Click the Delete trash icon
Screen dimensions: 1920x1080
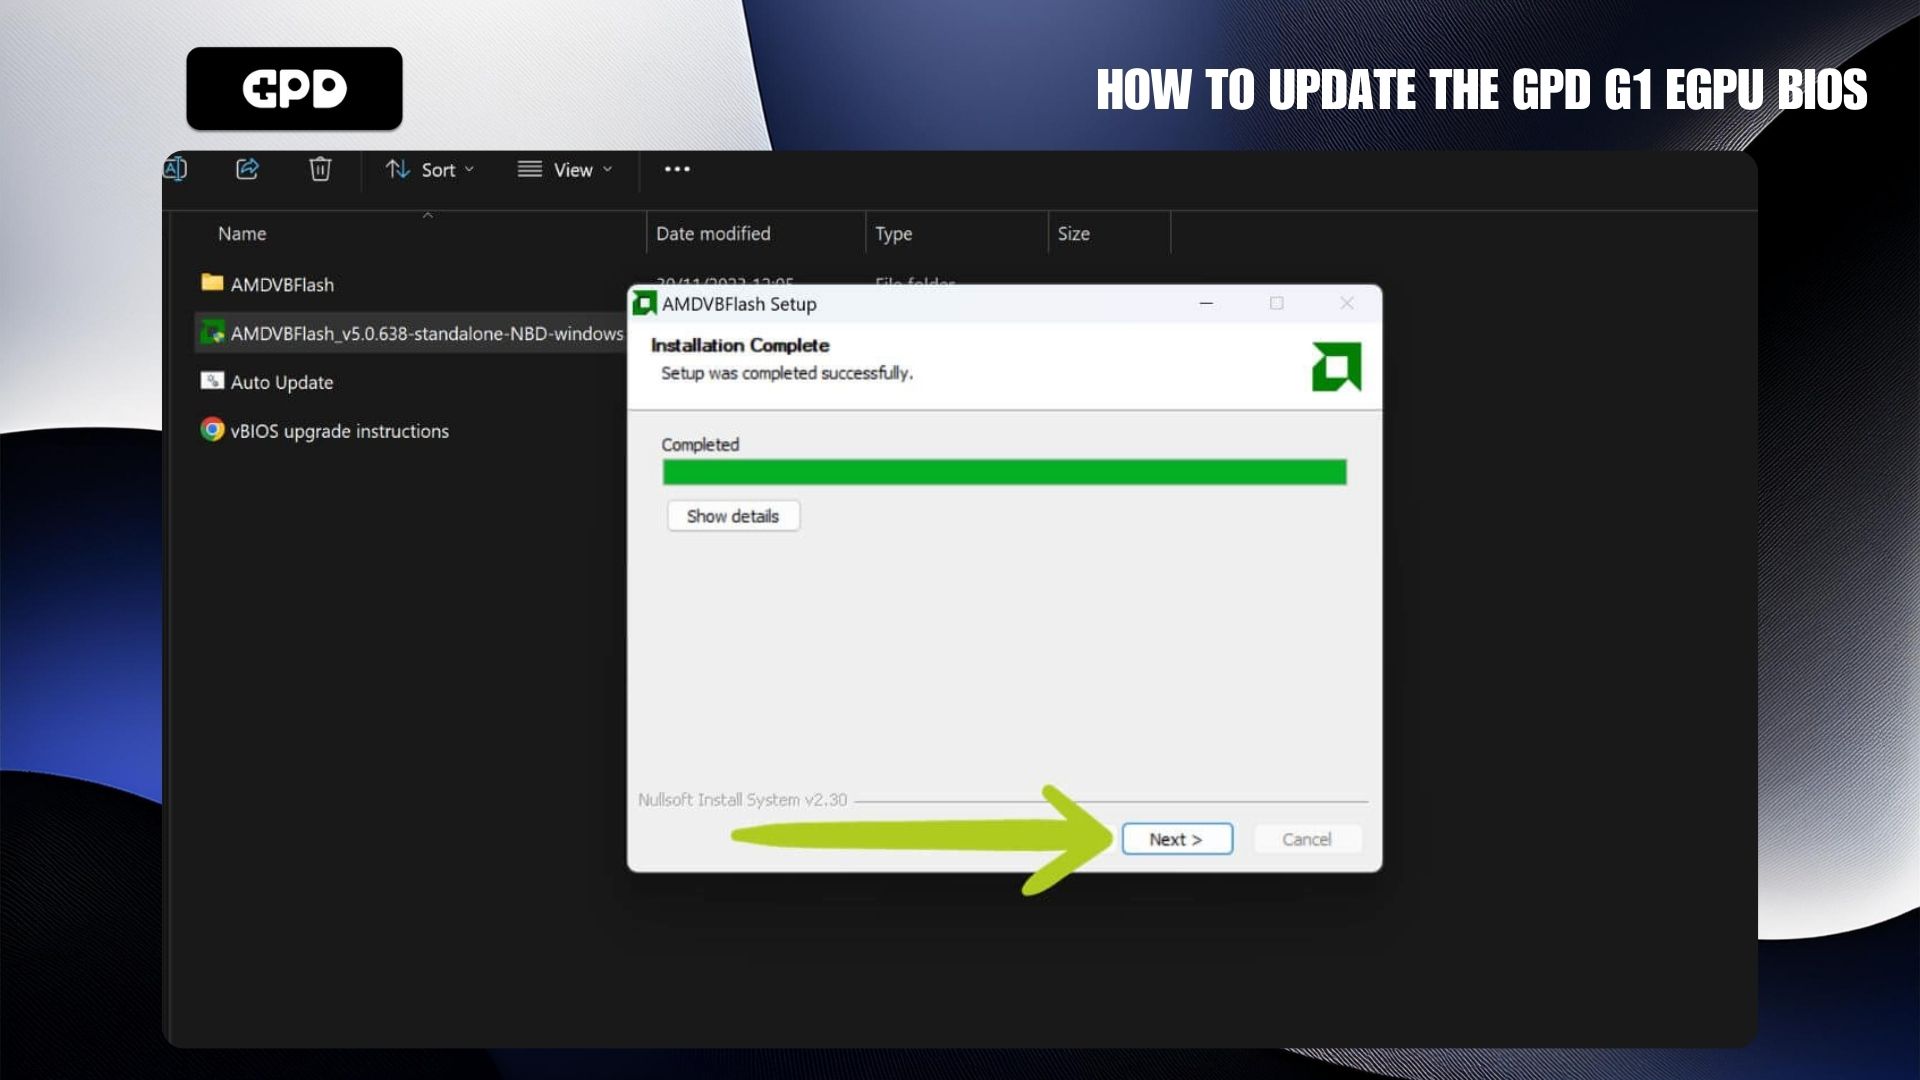pos(320,169)
